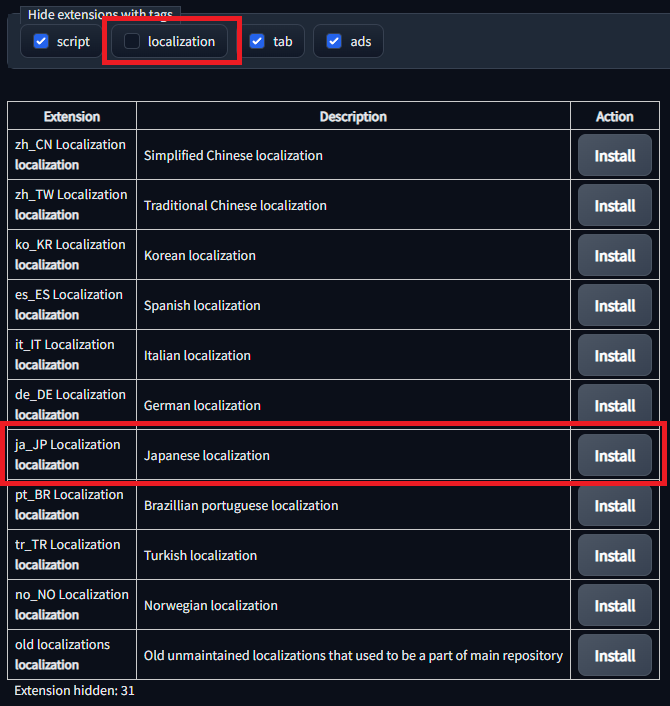
Task: Uncheck the tab tag checkbox
Action: [257, 41]
